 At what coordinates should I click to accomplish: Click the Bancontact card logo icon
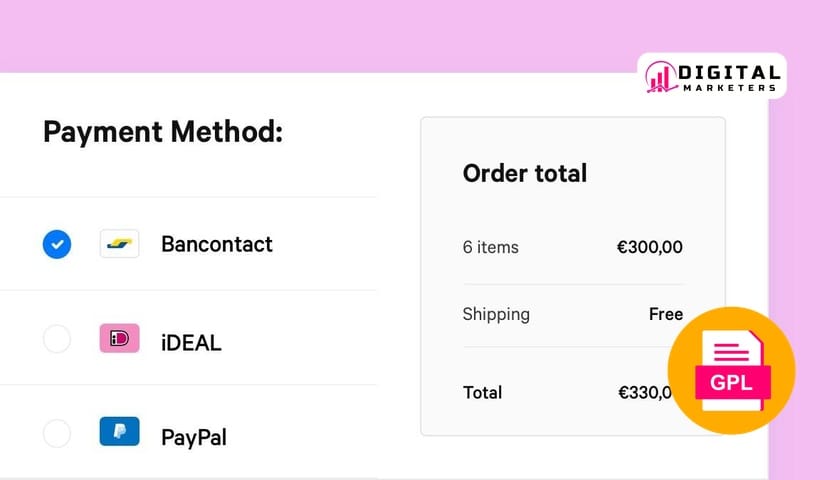coord(119,244)
